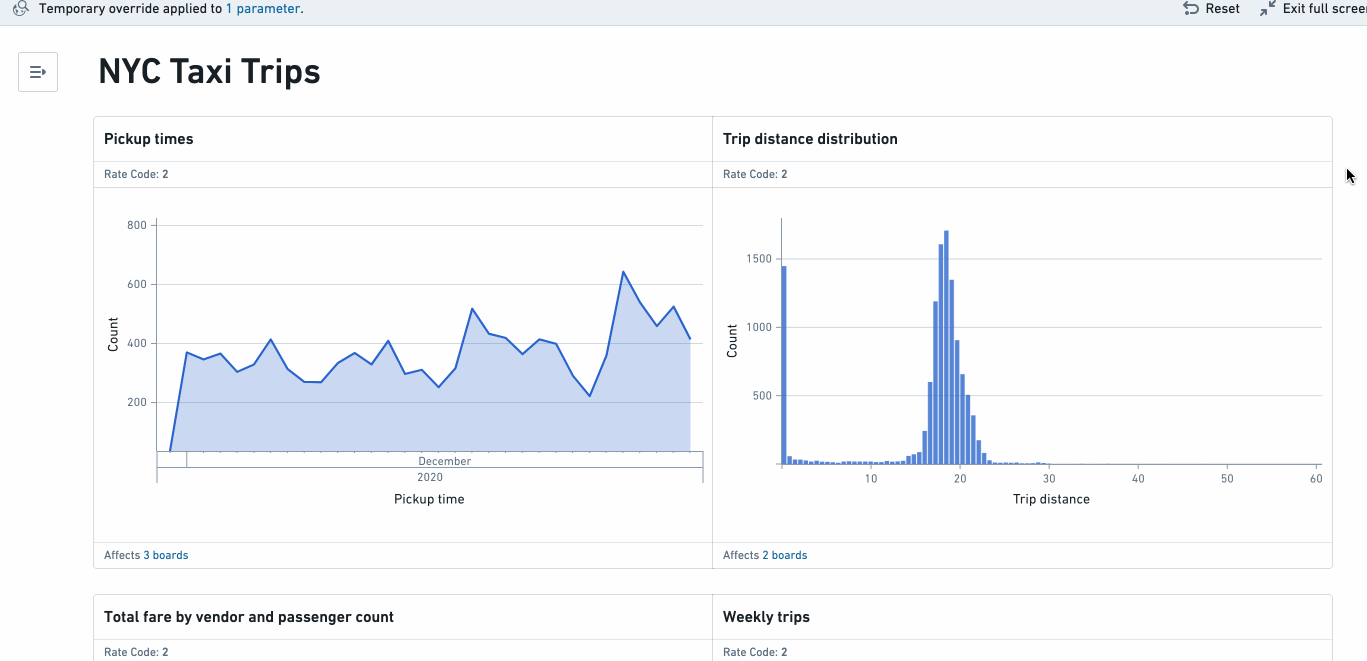Open "3 boards" link under Pickup times
The image size is (1367, 661).
pyautogui.click(x=165, y=555)
